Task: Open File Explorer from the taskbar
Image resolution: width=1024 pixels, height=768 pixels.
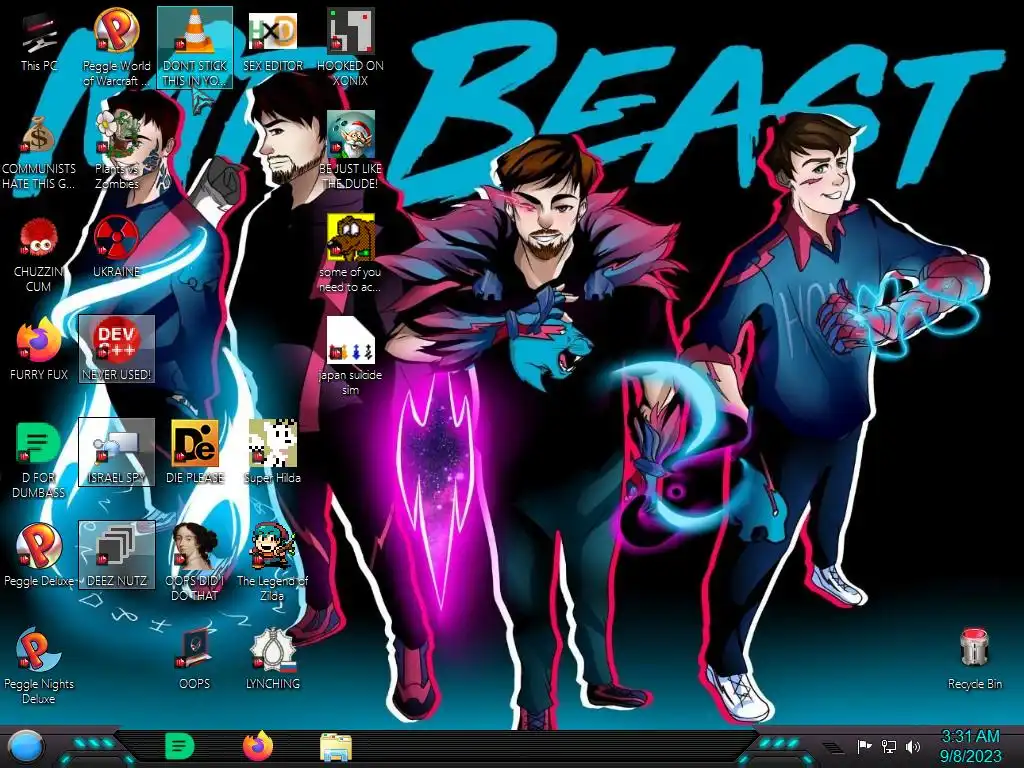Action: point(336,747)
